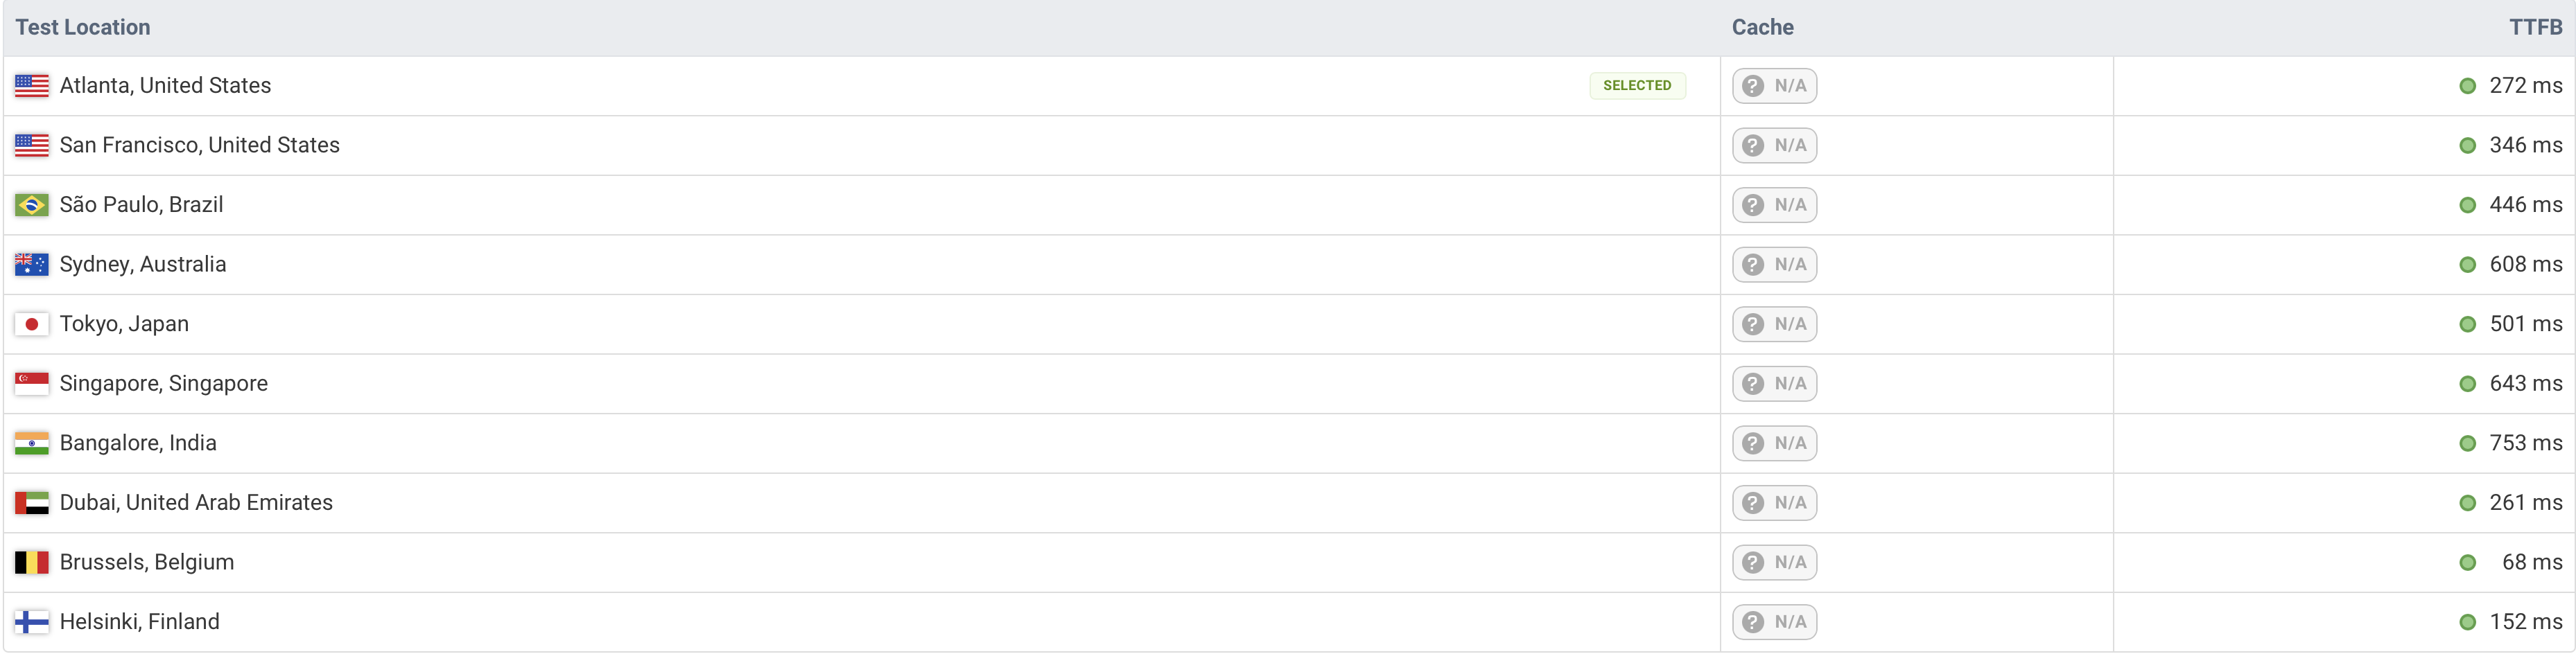Select the Dubai, United Arab Emirates location
2576x654 pixels.
(x=196, y=502)
